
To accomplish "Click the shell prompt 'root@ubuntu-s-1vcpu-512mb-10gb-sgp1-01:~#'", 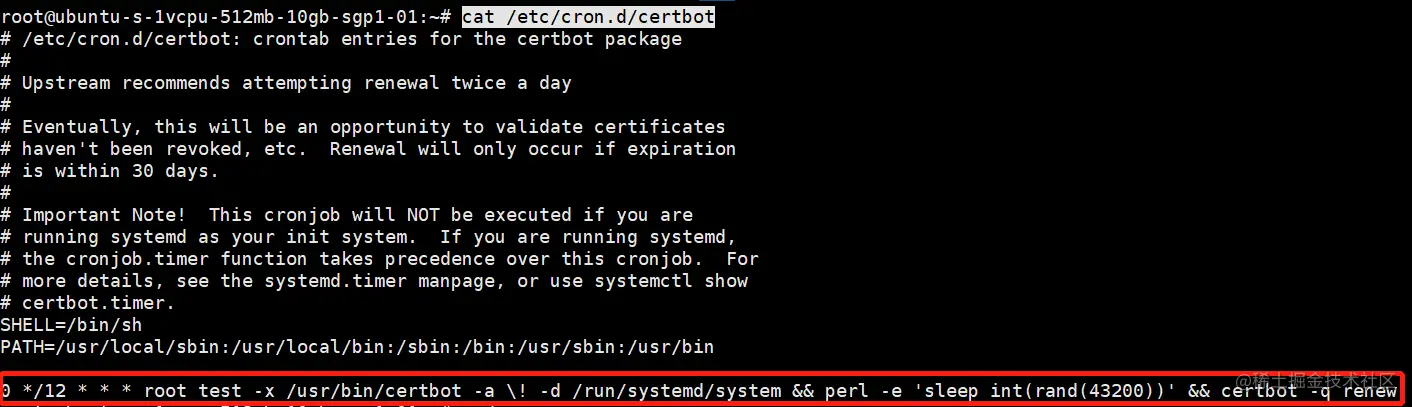I will (225, 17).
